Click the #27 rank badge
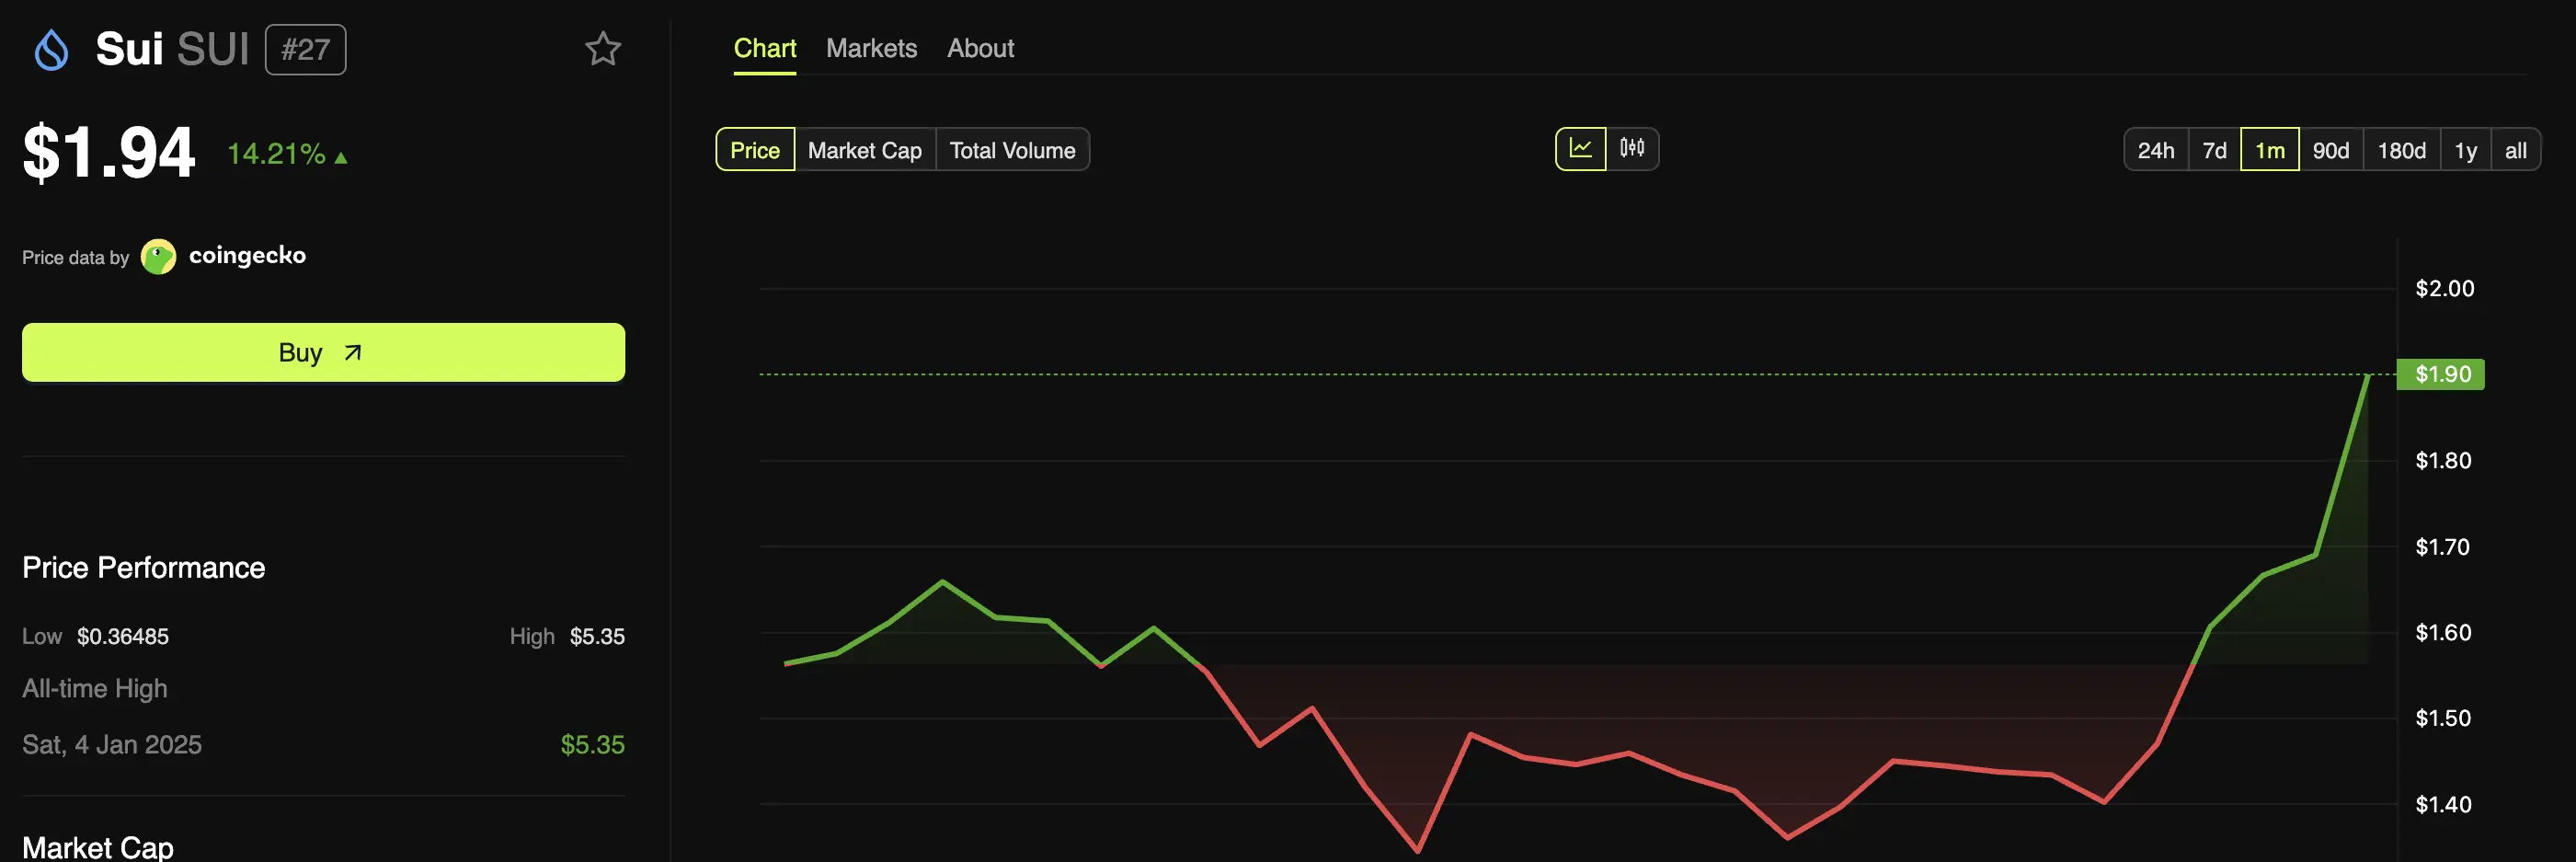 (305, 48)
